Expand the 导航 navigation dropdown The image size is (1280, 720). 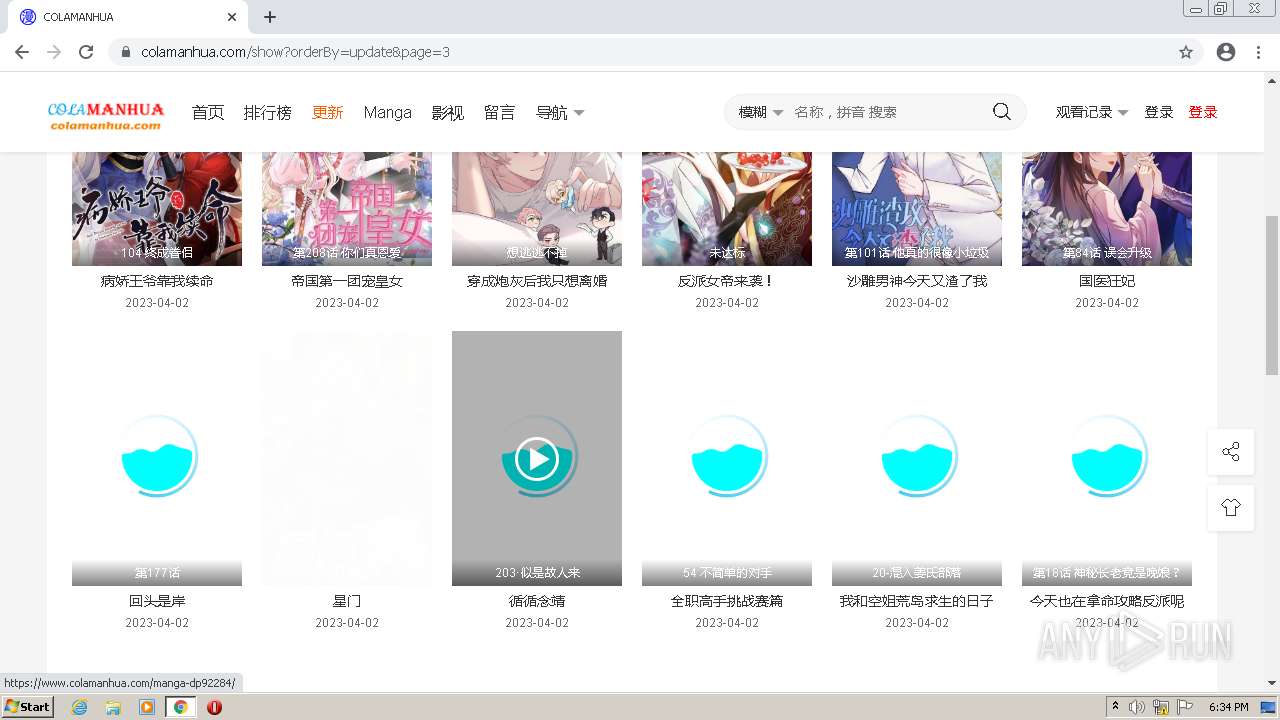click(x=560, y=113)
